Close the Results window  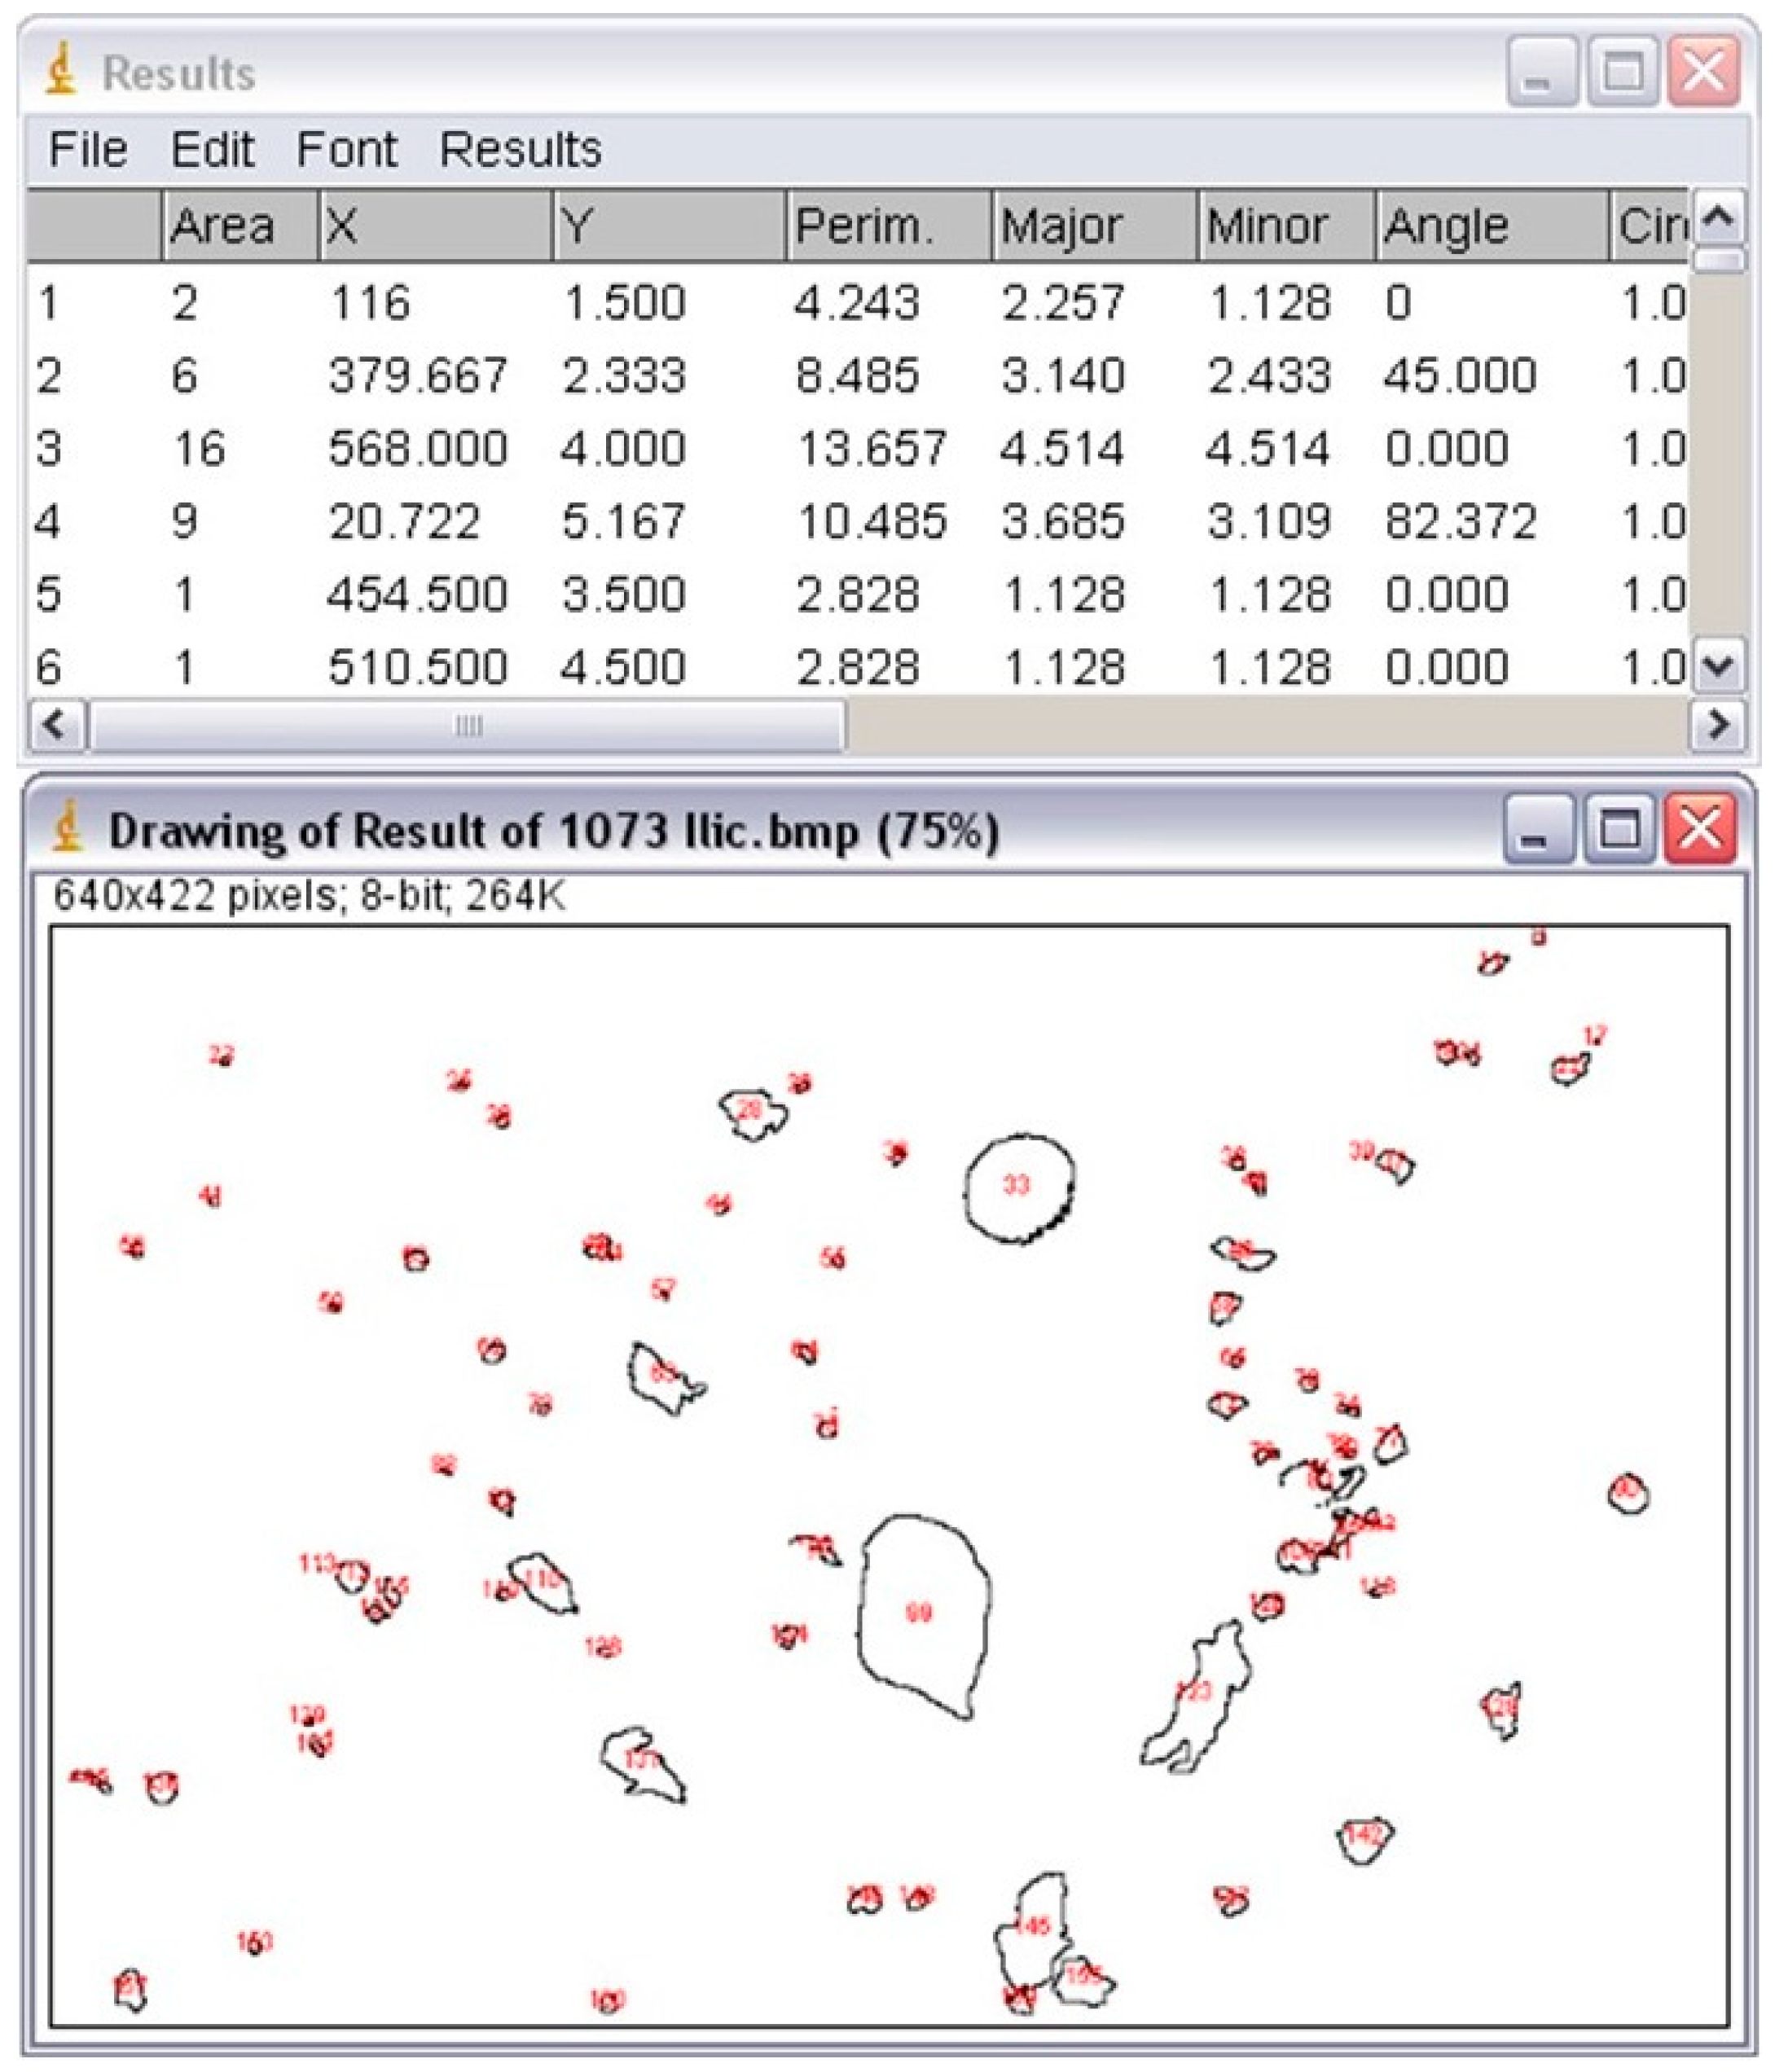pos(1703,72)
